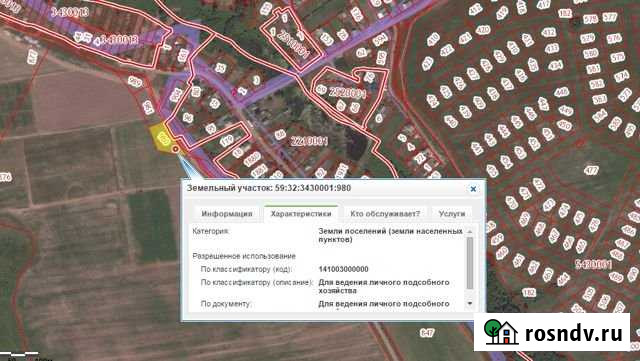The image size is (640, 361).
Task: Open the Кто обслуживает? tab
Action: (385, 214)
